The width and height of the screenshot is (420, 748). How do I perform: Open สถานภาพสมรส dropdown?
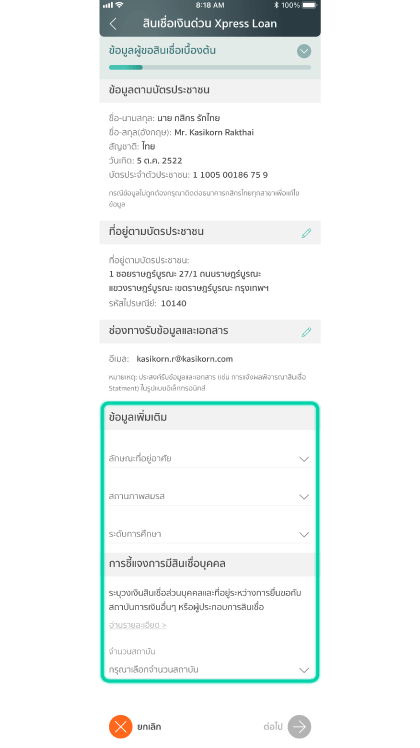coord(210,496)
